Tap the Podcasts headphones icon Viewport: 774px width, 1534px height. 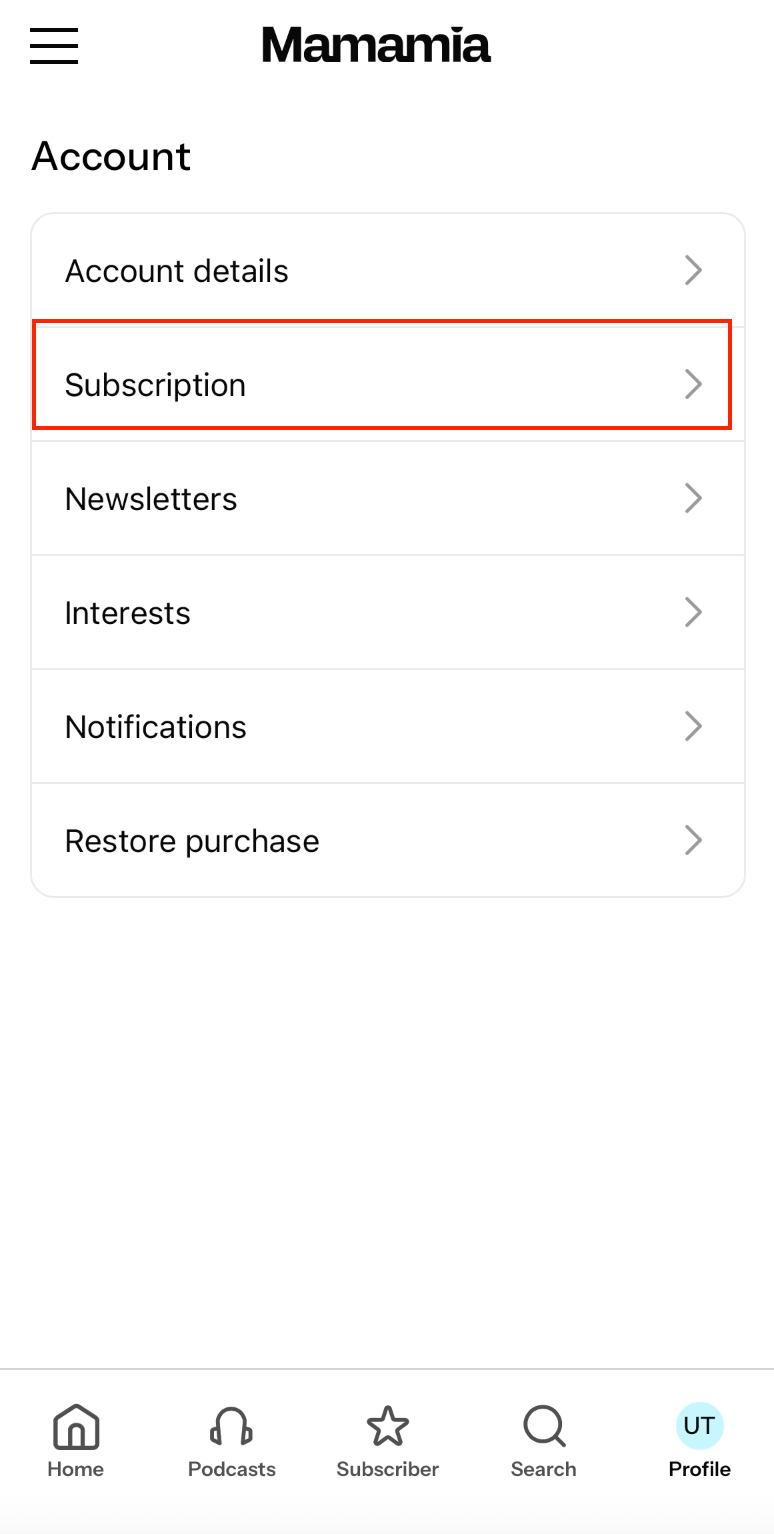tap(231, 1425)
